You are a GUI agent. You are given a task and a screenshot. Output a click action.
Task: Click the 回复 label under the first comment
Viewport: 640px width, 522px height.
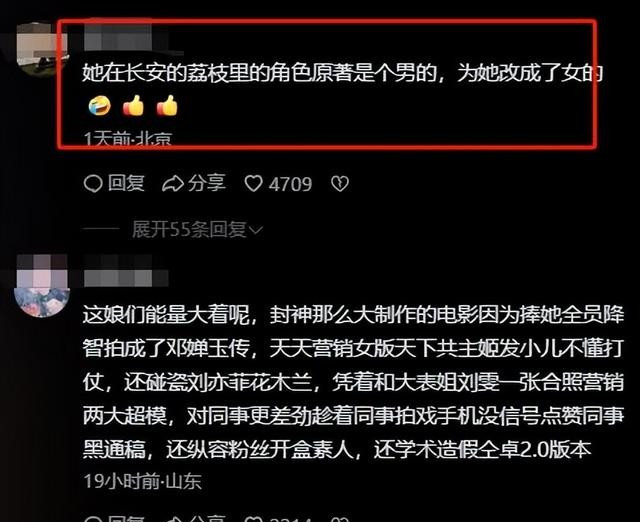tap(126, 183)
